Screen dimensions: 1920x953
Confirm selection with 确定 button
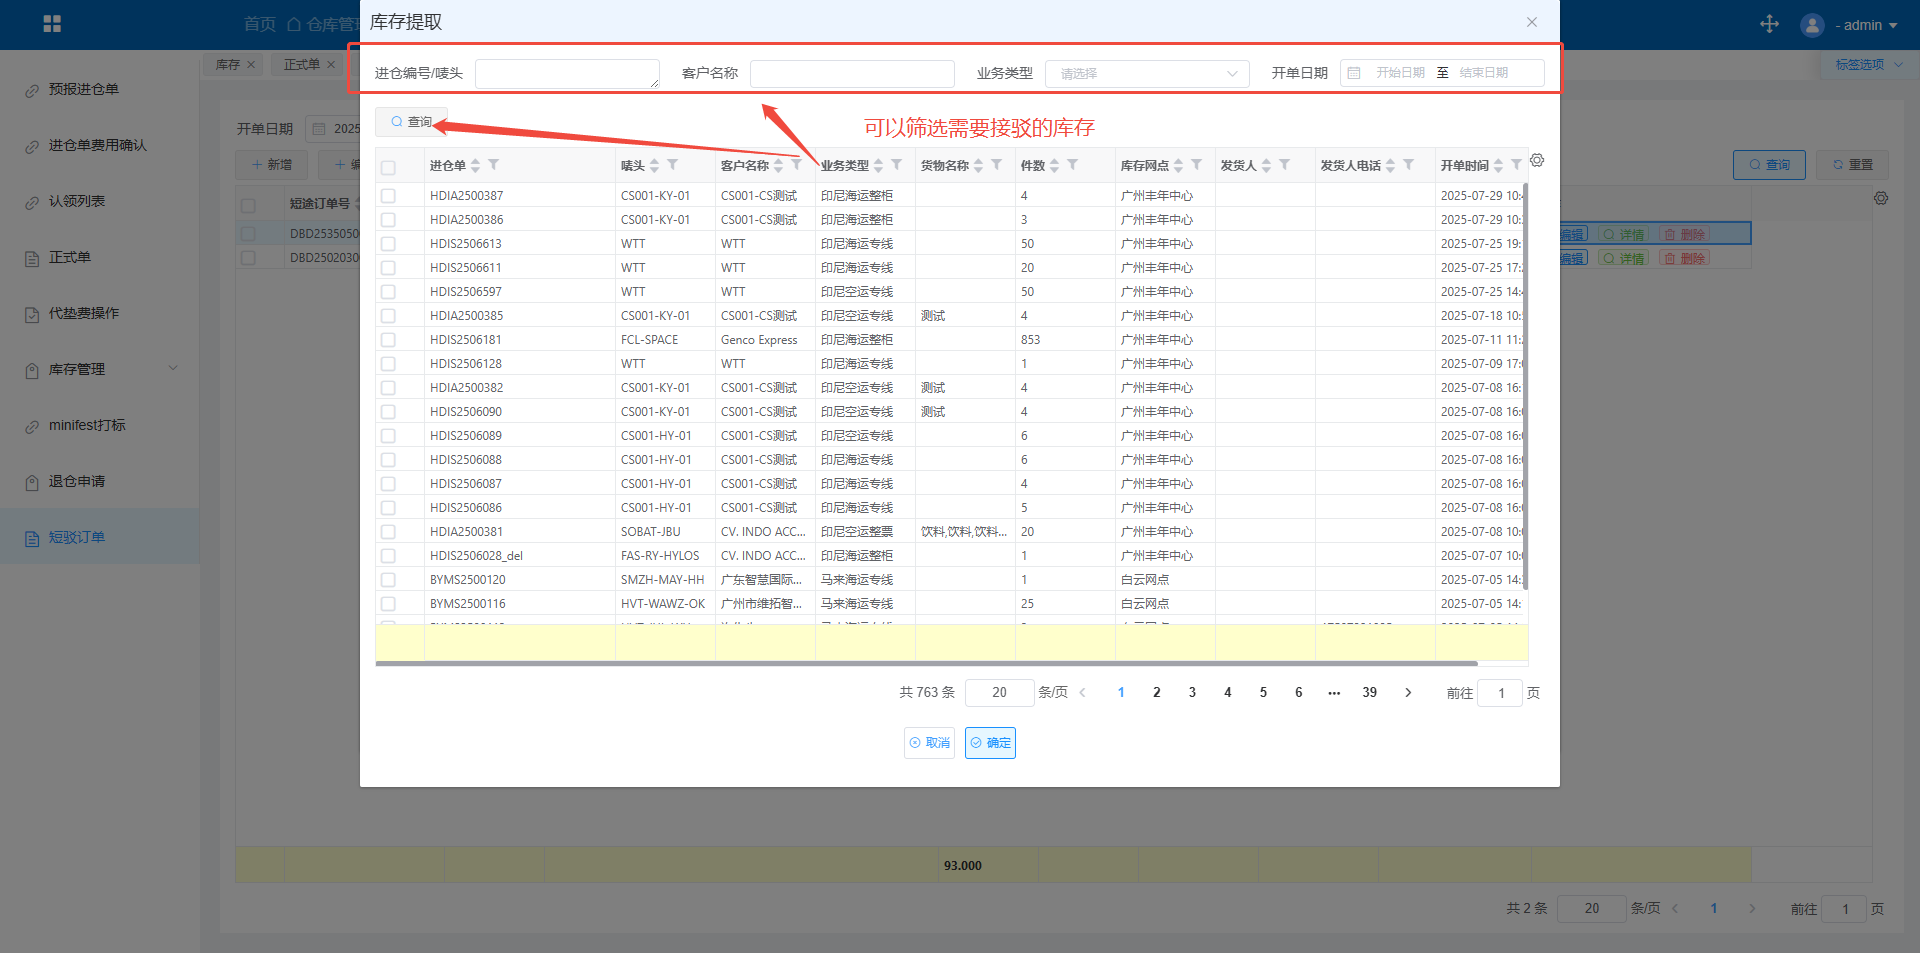click(x=990, y=743)
